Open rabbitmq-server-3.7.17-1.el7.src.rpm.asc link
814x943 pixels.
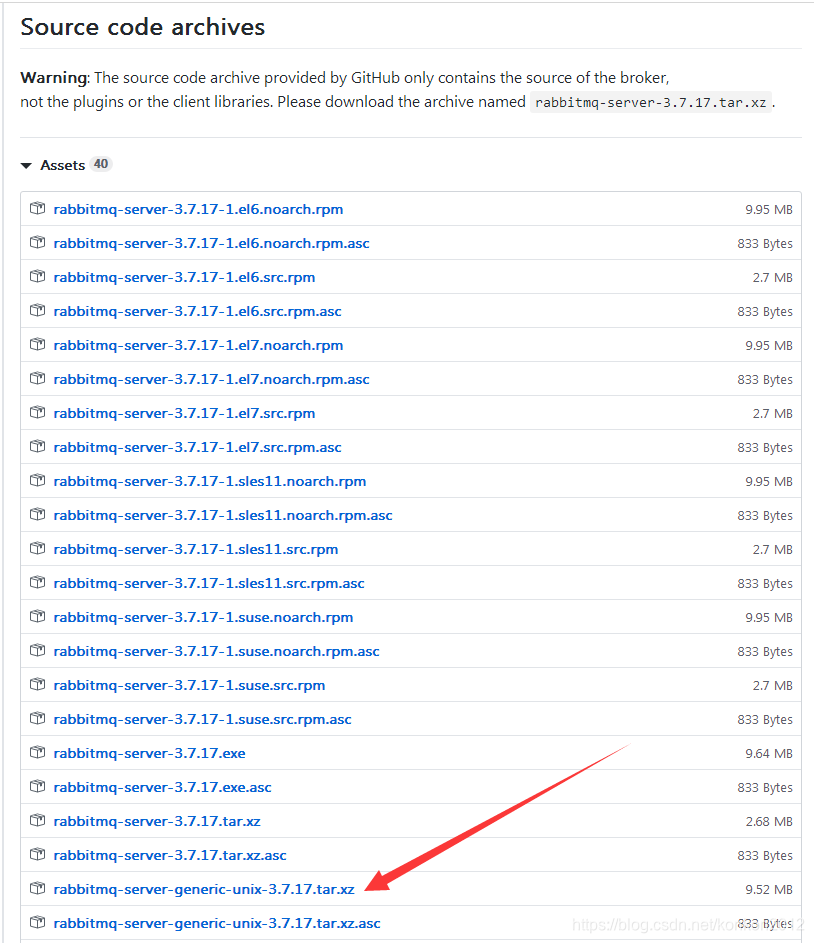197,447
